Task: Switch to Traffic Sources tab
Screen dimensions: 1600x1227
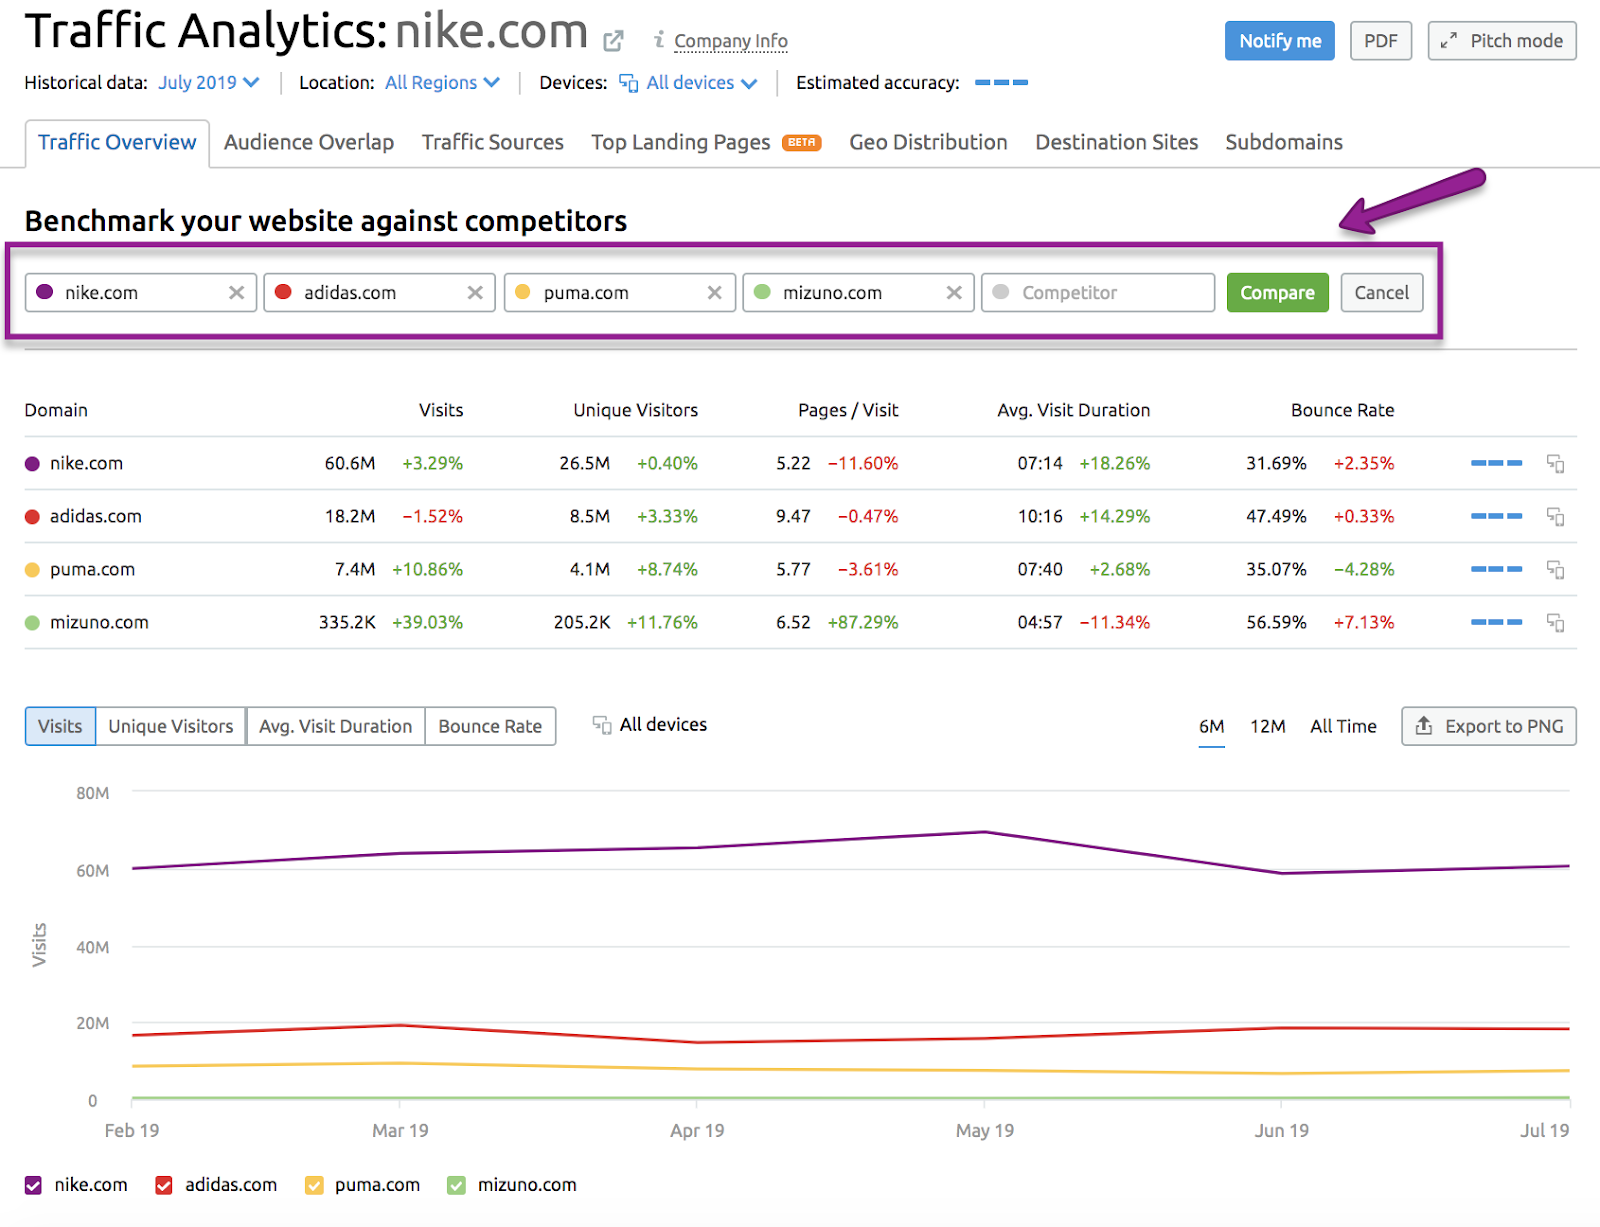Action: (x=493, y=143)
